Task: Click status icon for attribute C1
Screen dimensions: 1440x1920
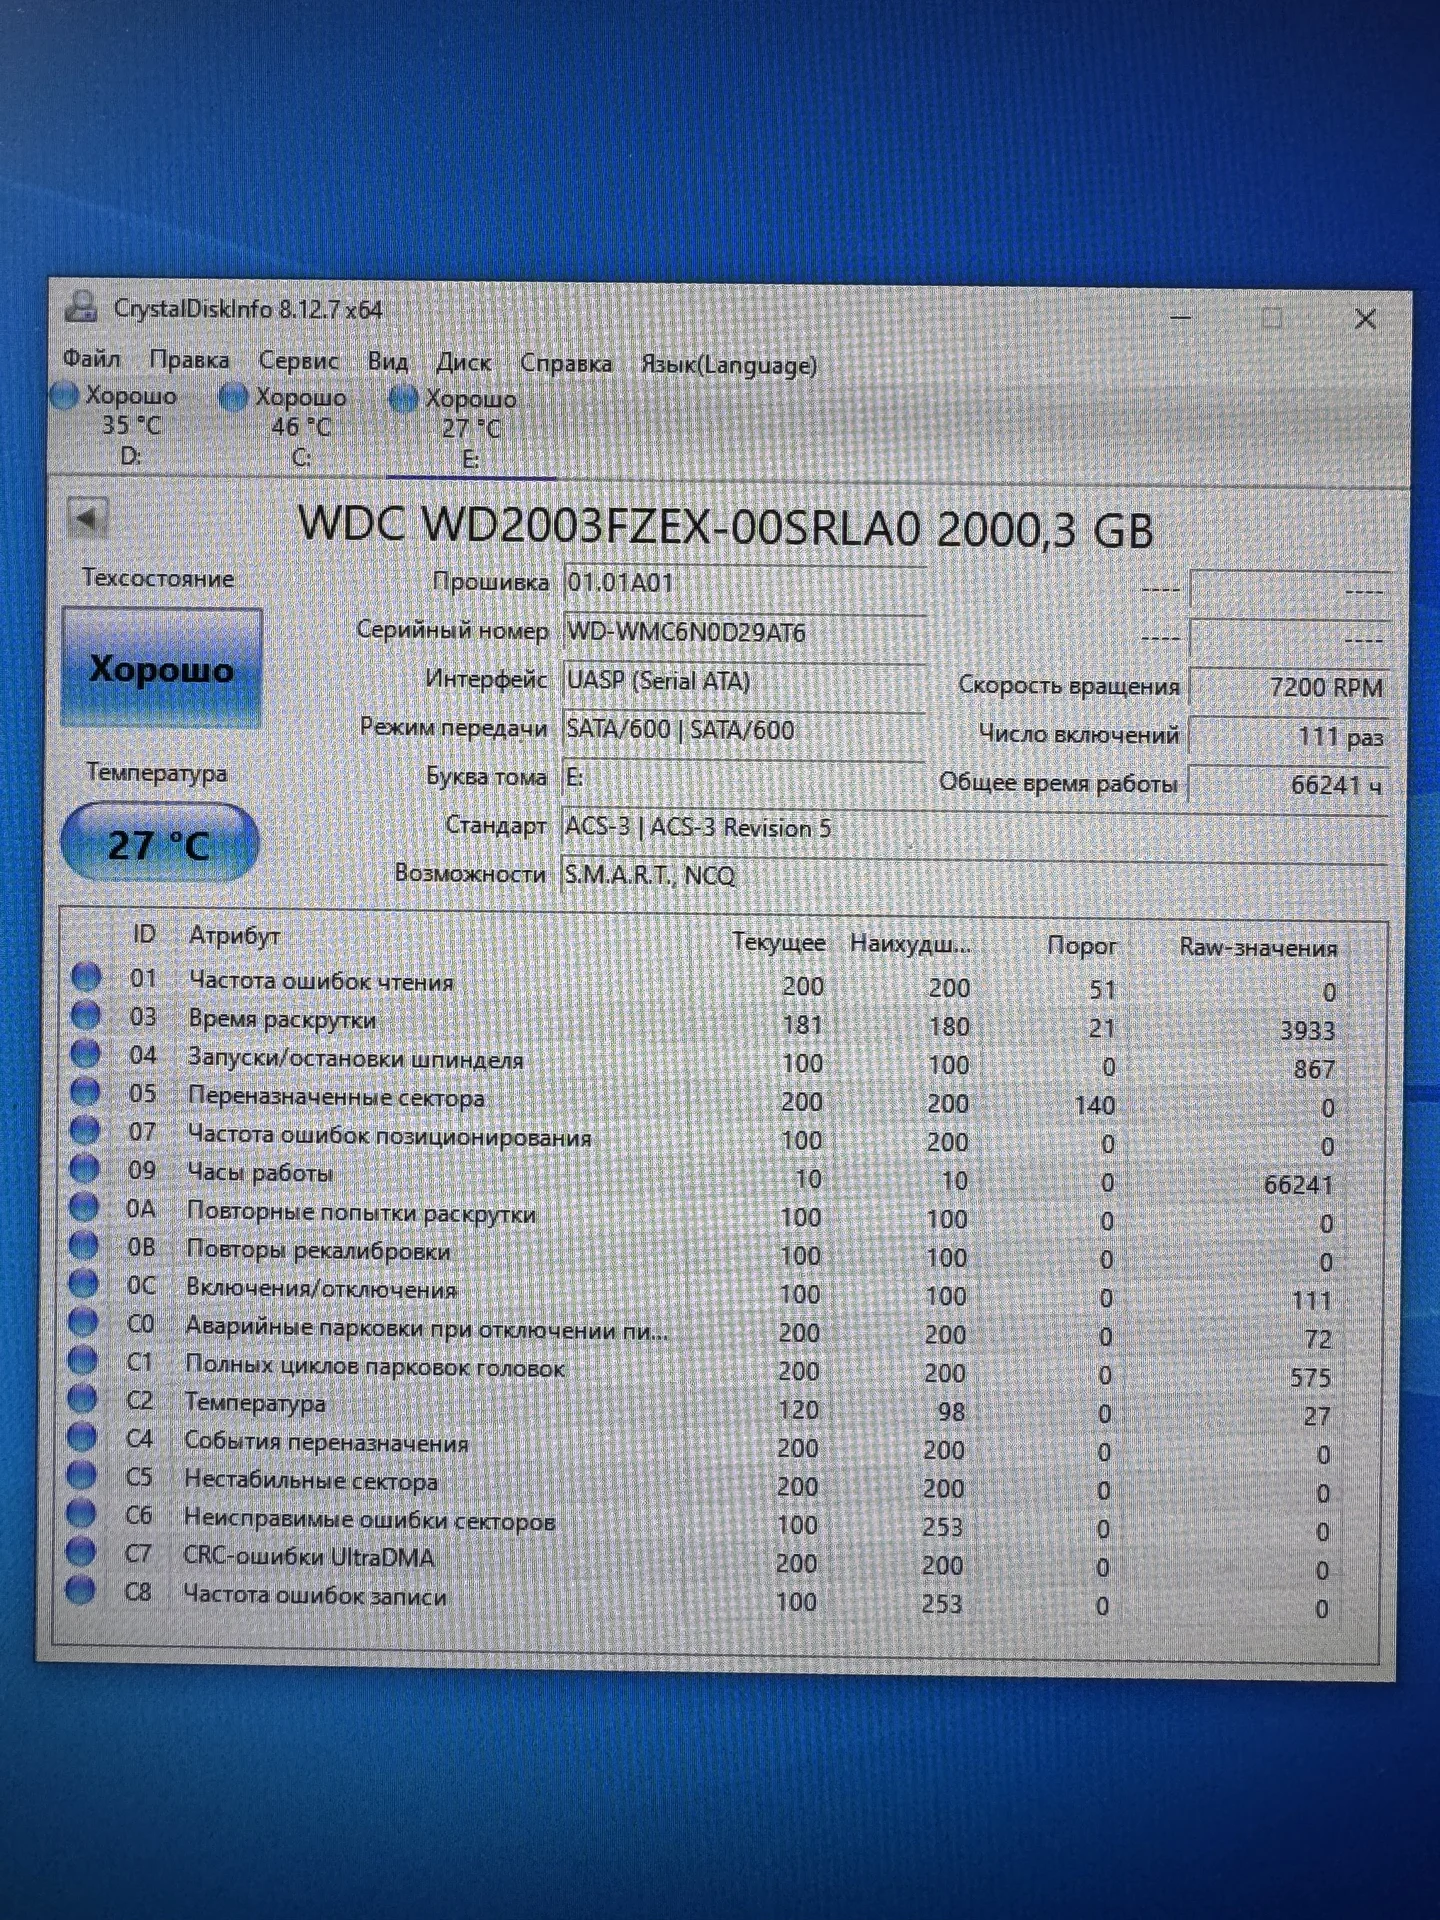Action: point(82,1360)
